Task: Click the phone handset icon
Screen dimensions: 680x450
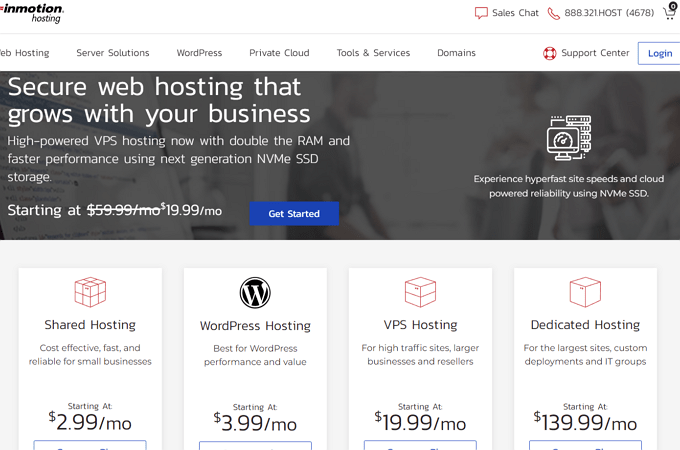Action: pos(553,13)
